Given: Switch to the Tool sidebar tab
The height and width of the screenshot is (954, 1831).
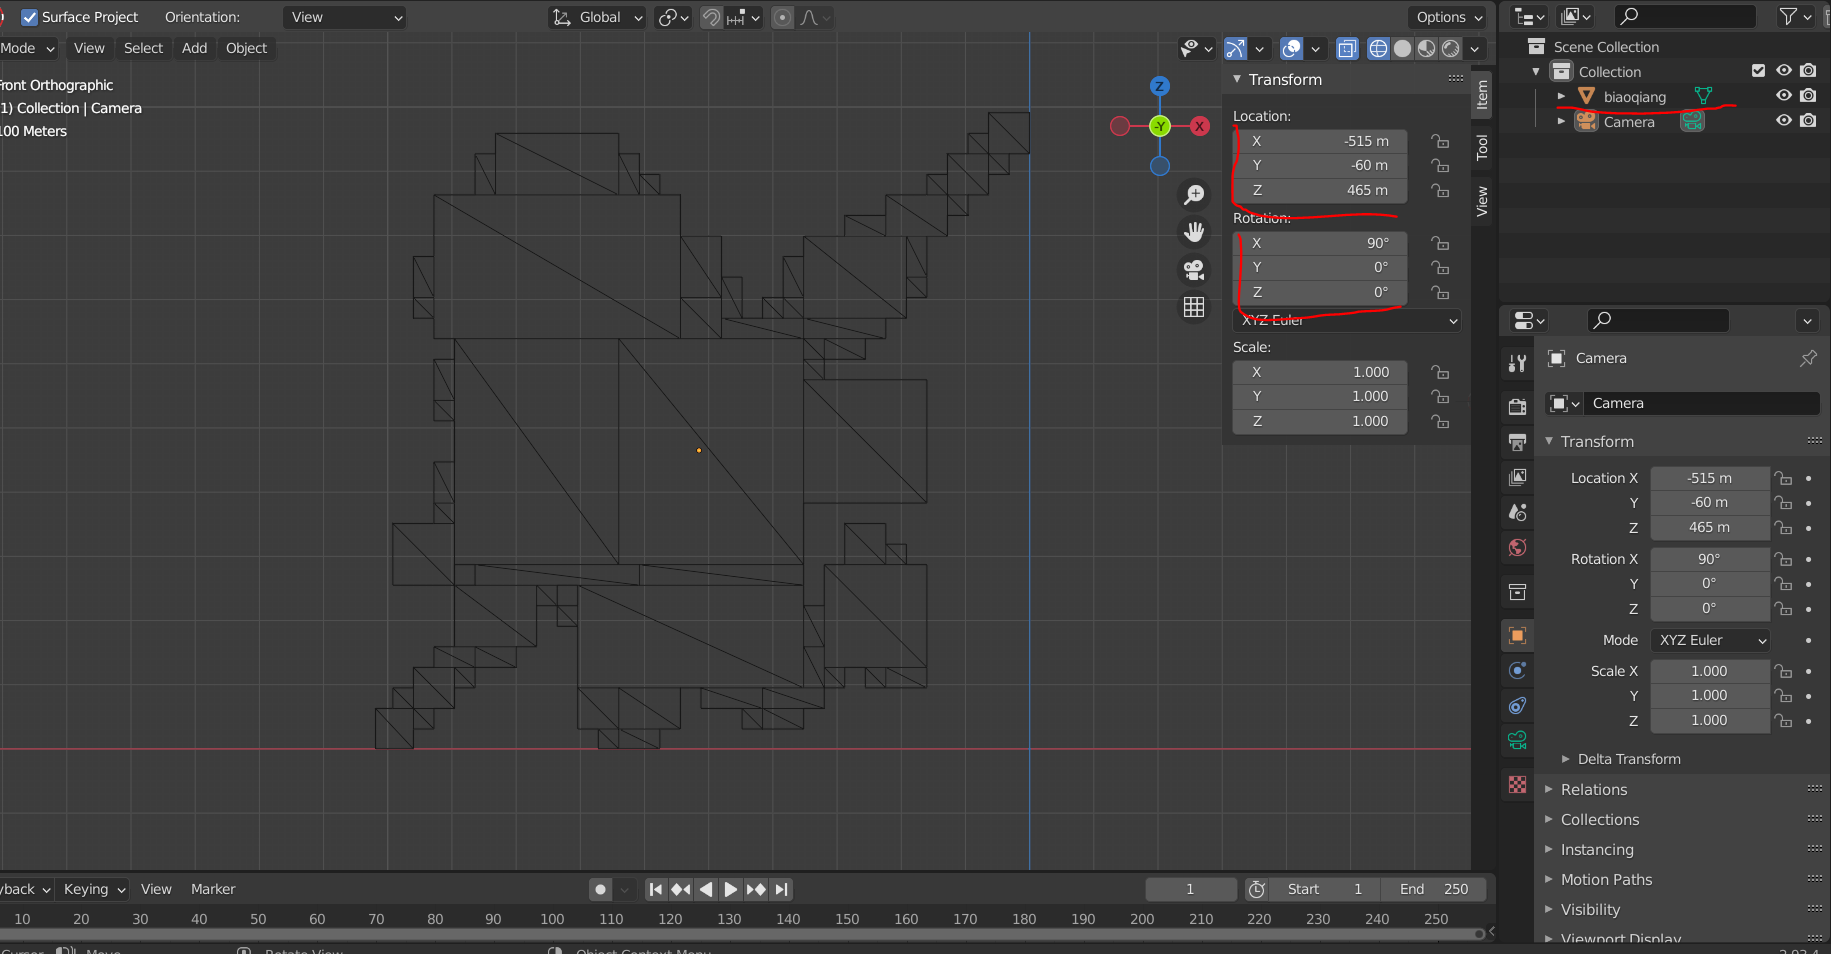Looking at the screenshot, I should tap(1482, 148).
